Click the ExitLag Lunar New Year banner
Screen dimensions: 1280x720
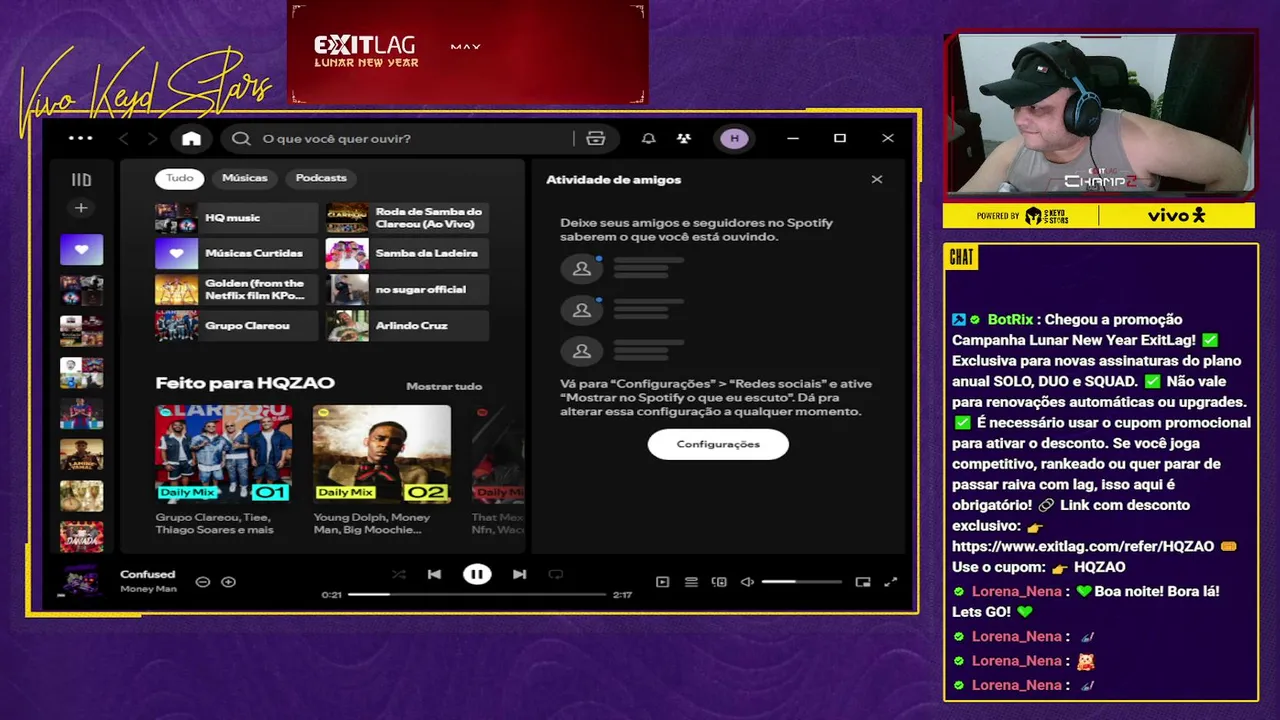click(x=468, y=52)
